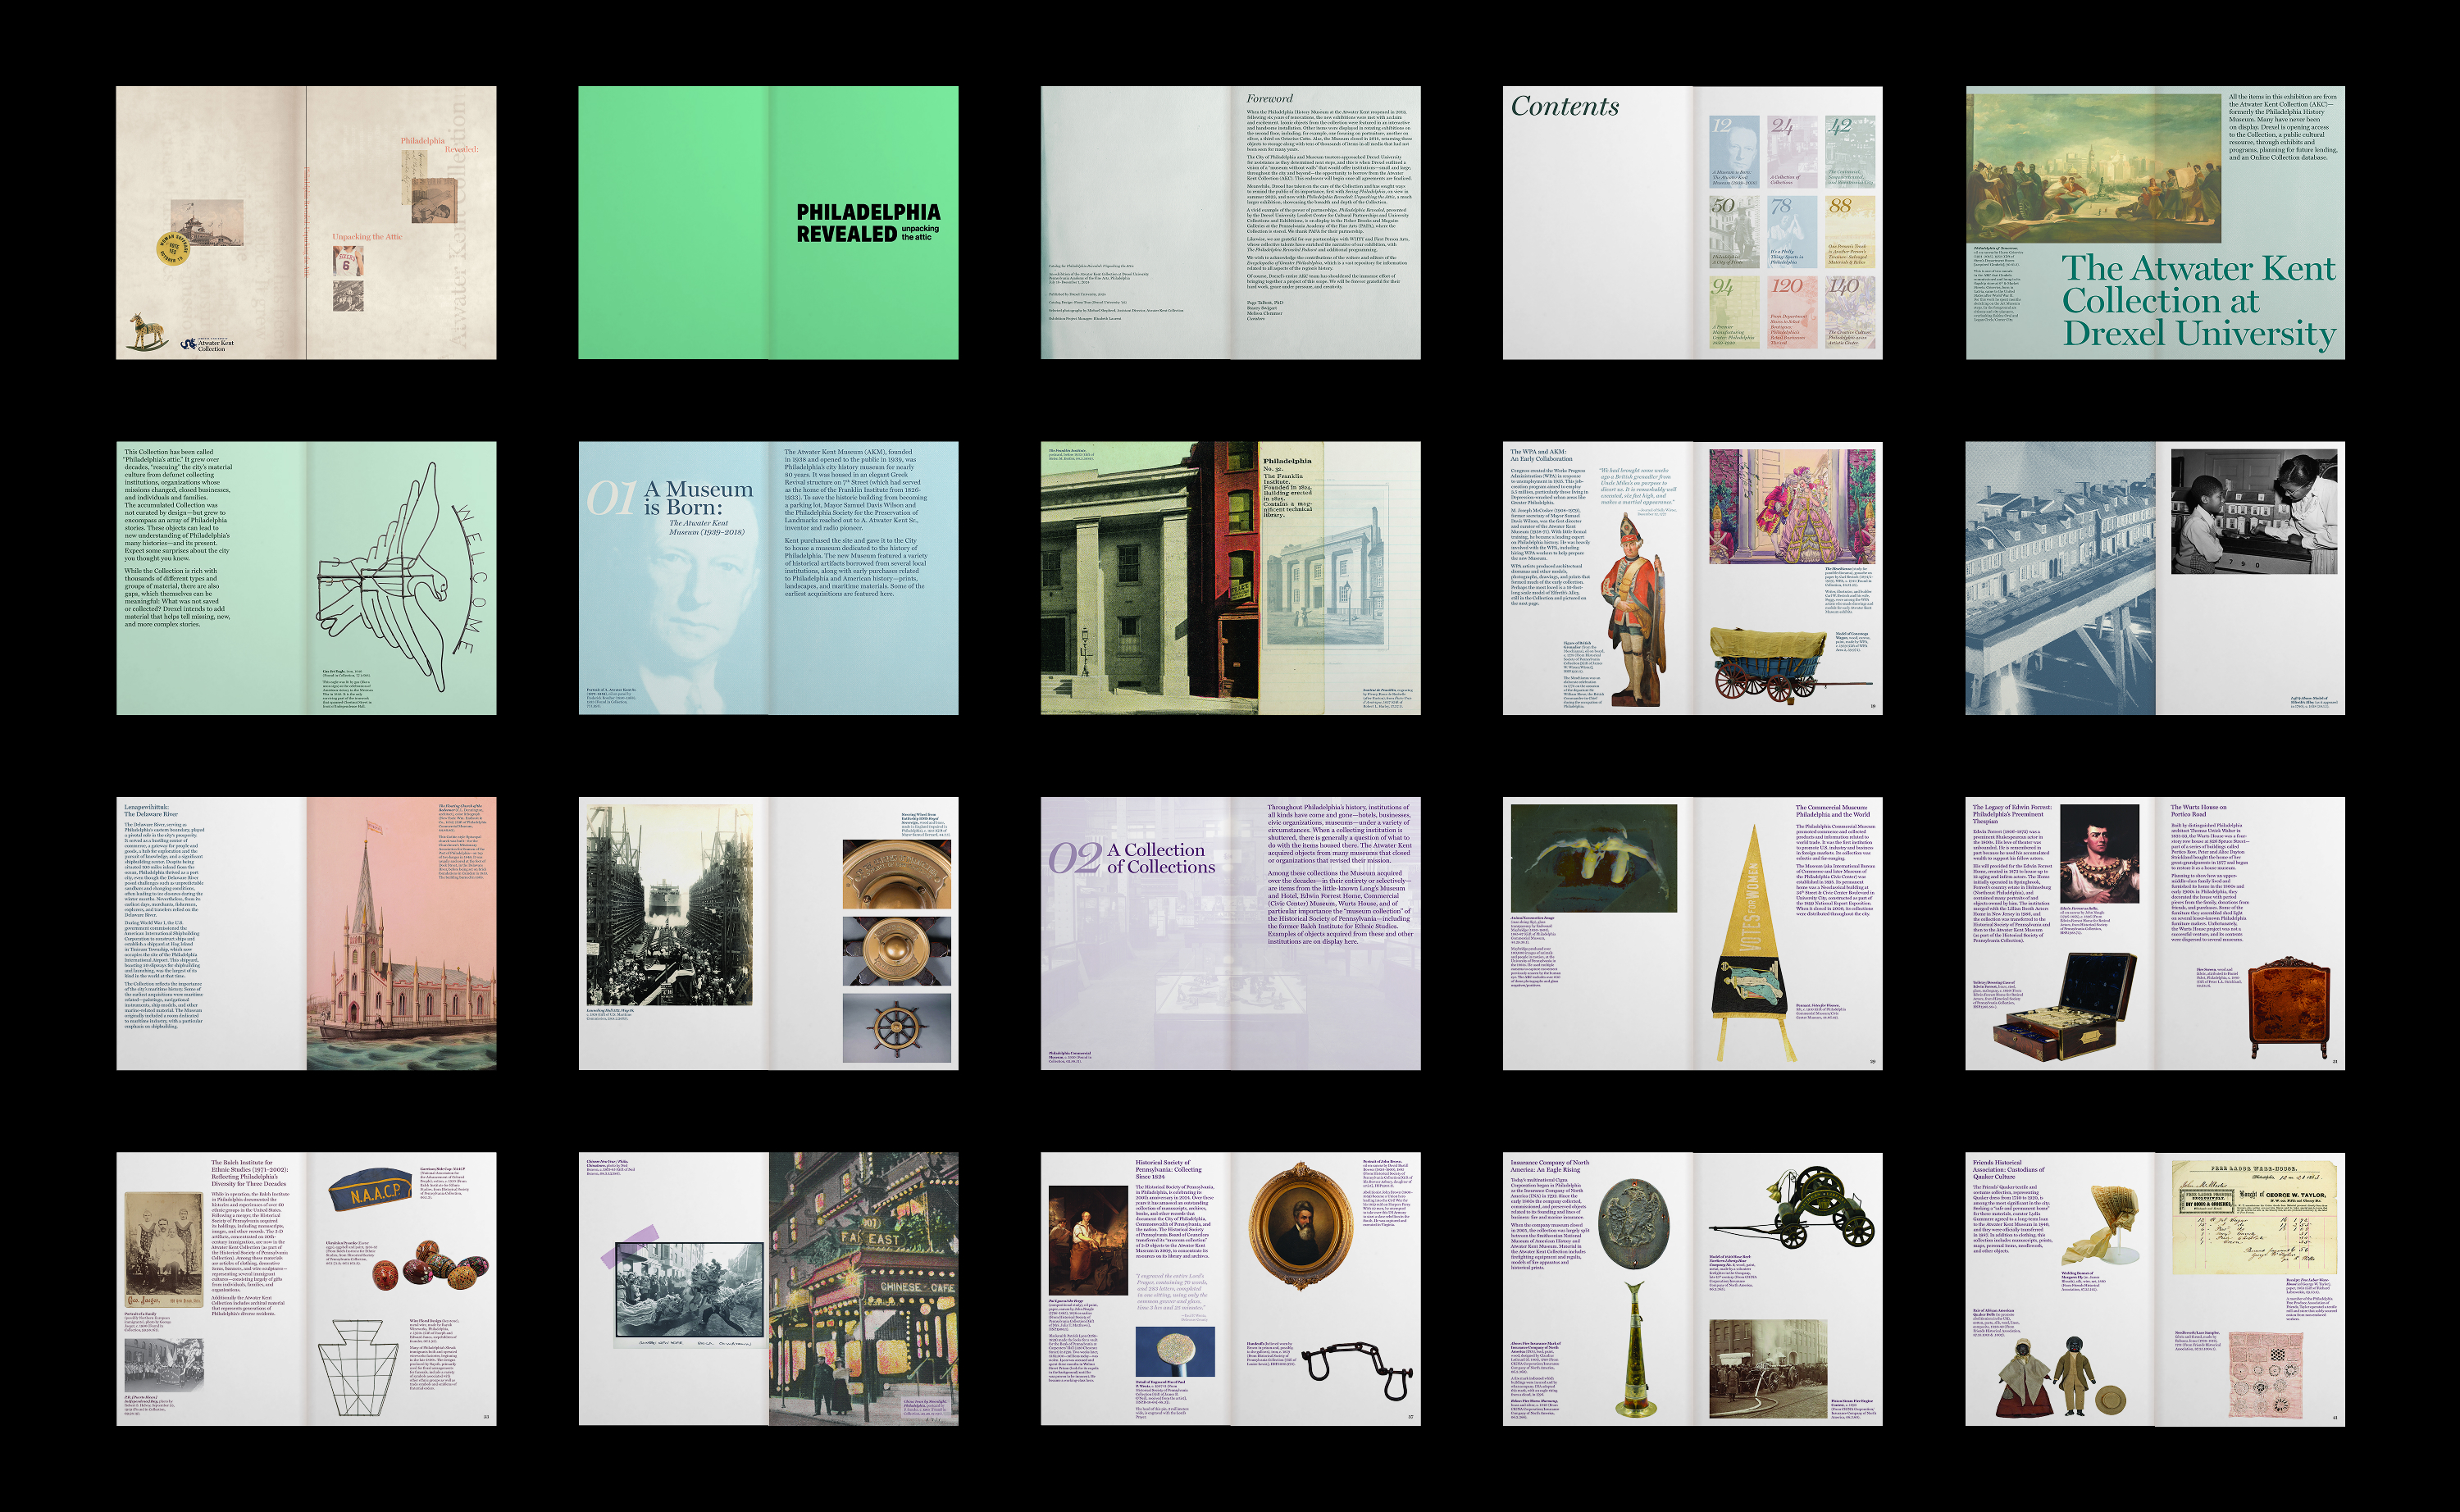Click the yellow round sticker on cover
Viewport: 2460px width, 1512px height.
tap(173, 247)
